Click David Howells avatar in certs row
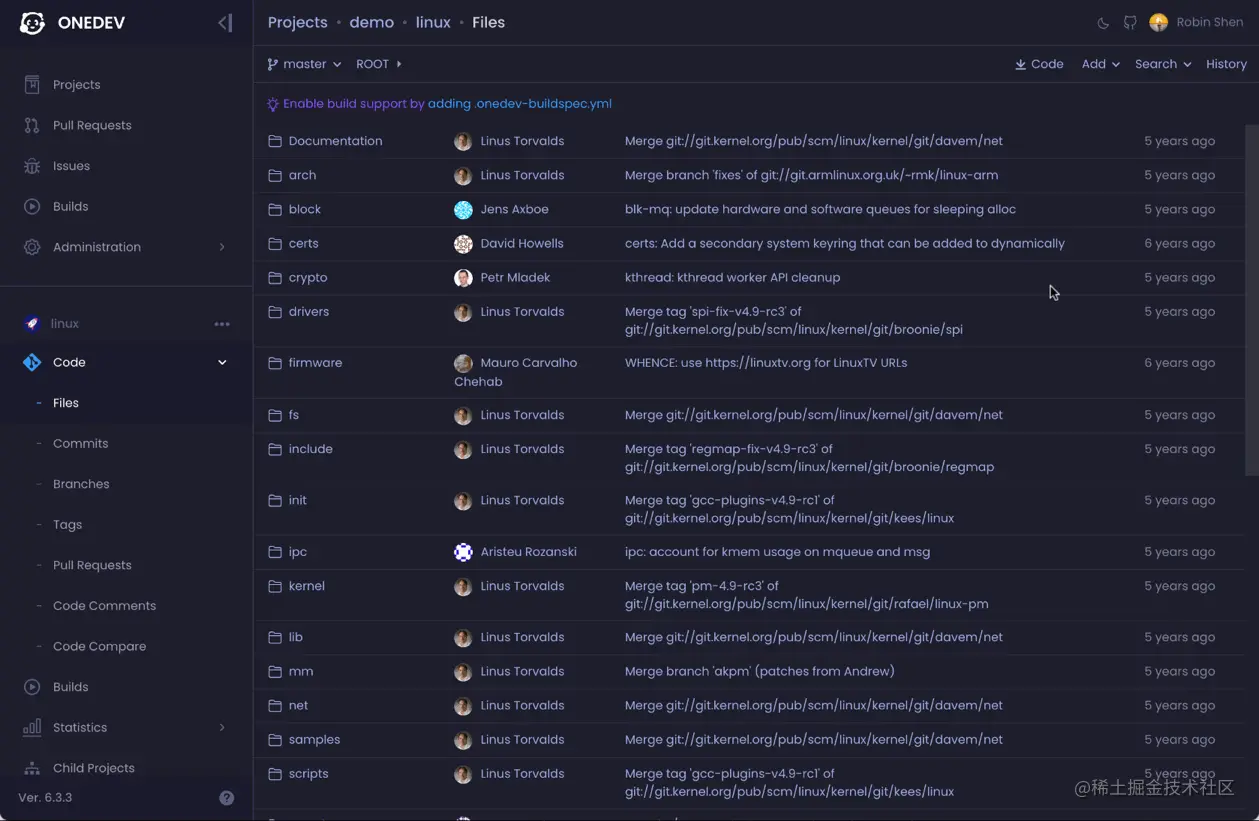The width and height of the screenshot is (1259, 821). tap(463, 244)
